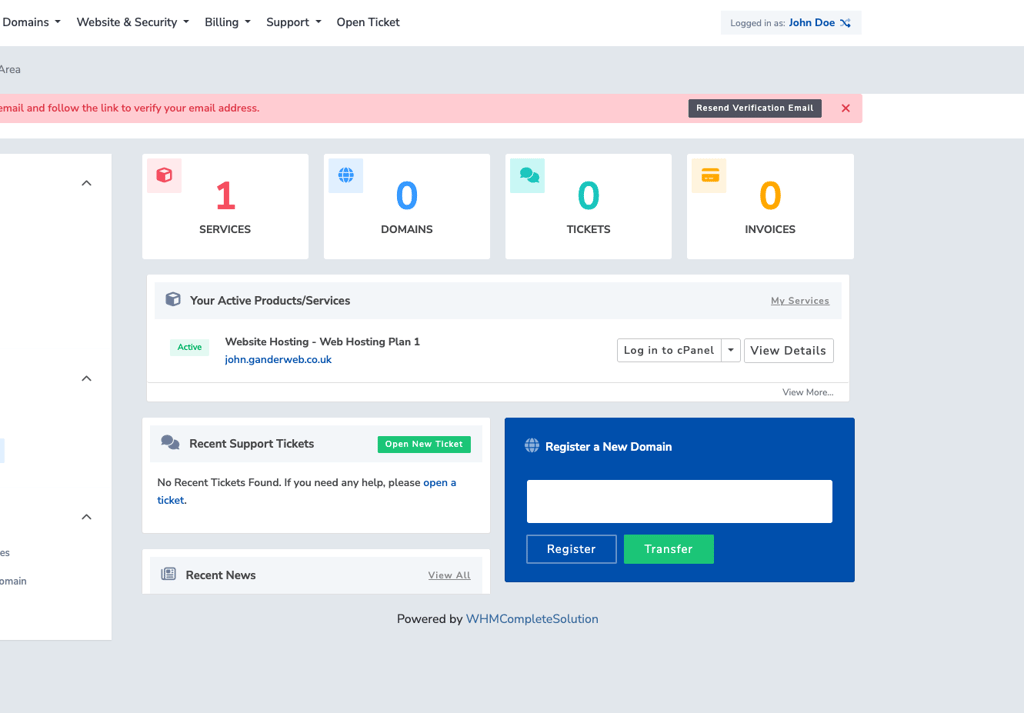The height and width of the screenshot is (713, 1024).
Task: Click the INVOICES tile label
Action: point(770,229)
